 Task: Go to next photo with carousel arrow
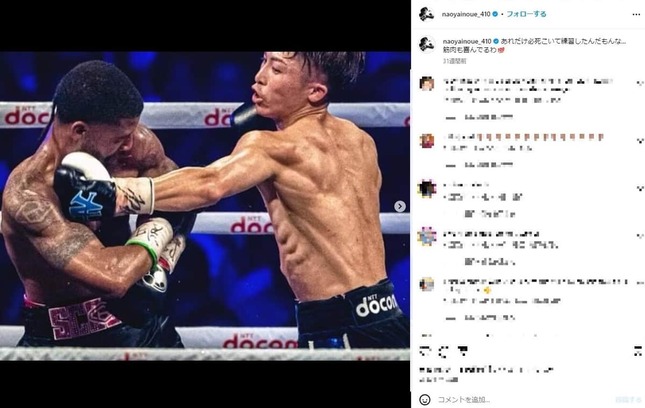pos(400,206)
